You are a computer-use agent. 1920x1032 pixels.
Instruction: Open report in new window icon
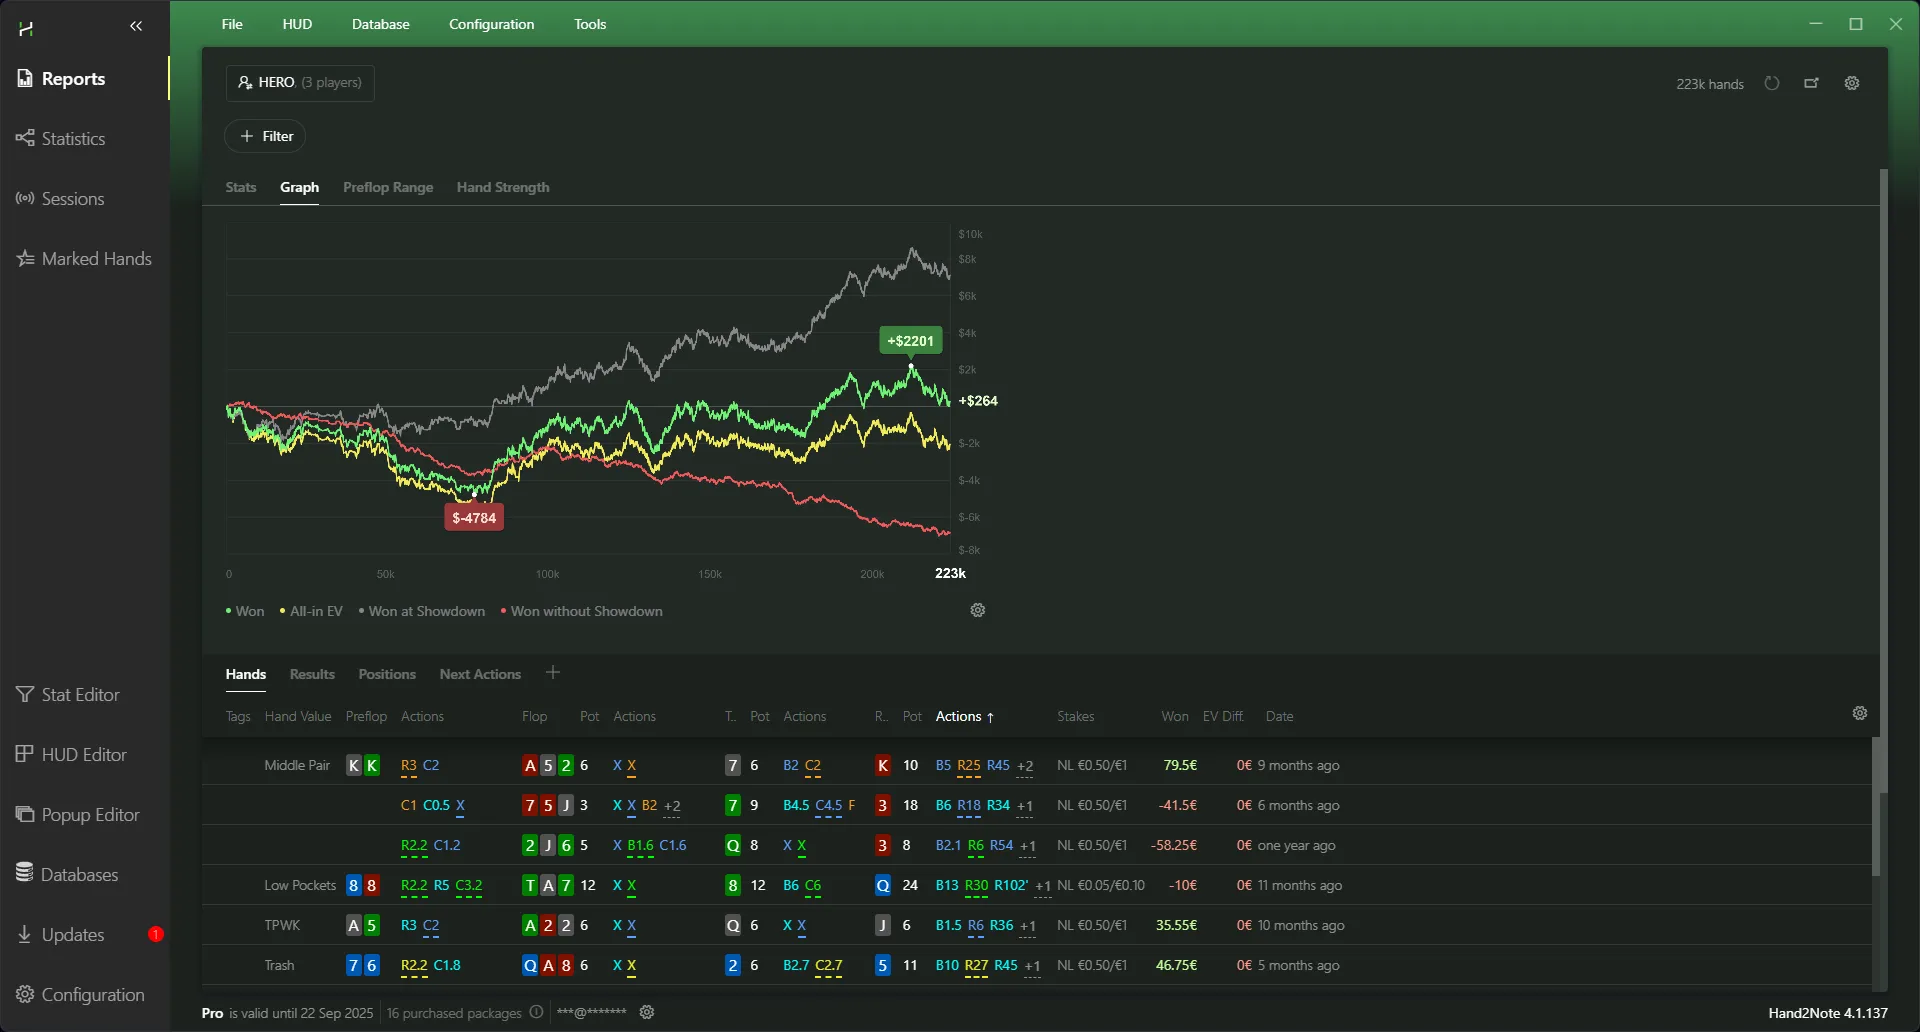1811,83
